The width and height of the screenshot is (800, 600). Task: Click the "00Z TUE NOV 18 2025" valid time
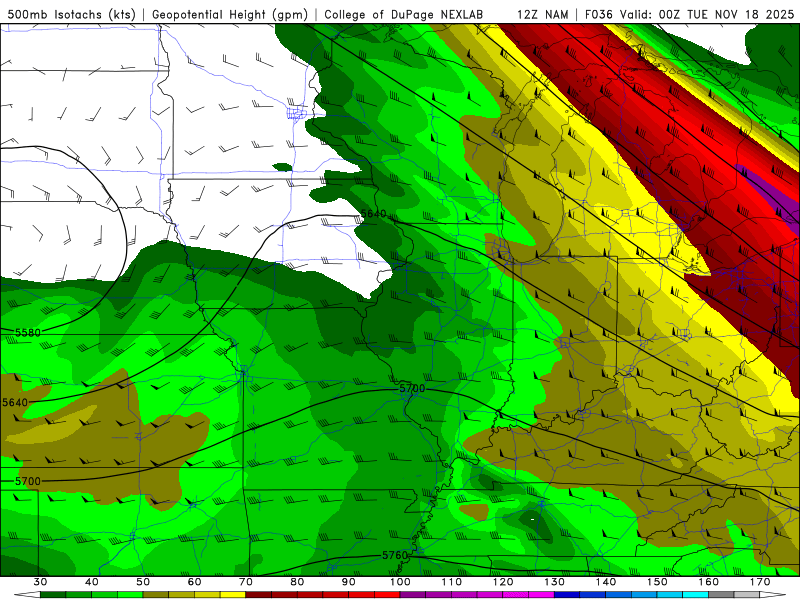coord(727,14)
